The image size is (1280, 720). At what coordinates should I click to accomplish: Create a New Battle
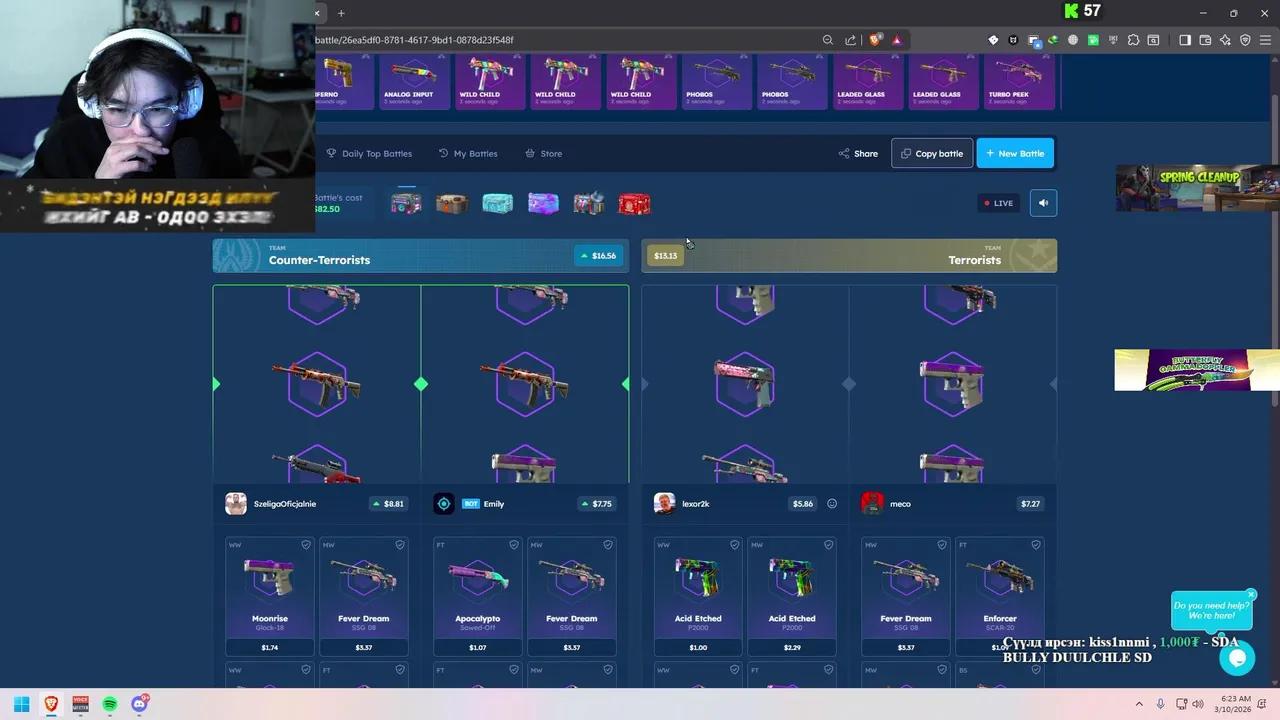coord(1015,153)
